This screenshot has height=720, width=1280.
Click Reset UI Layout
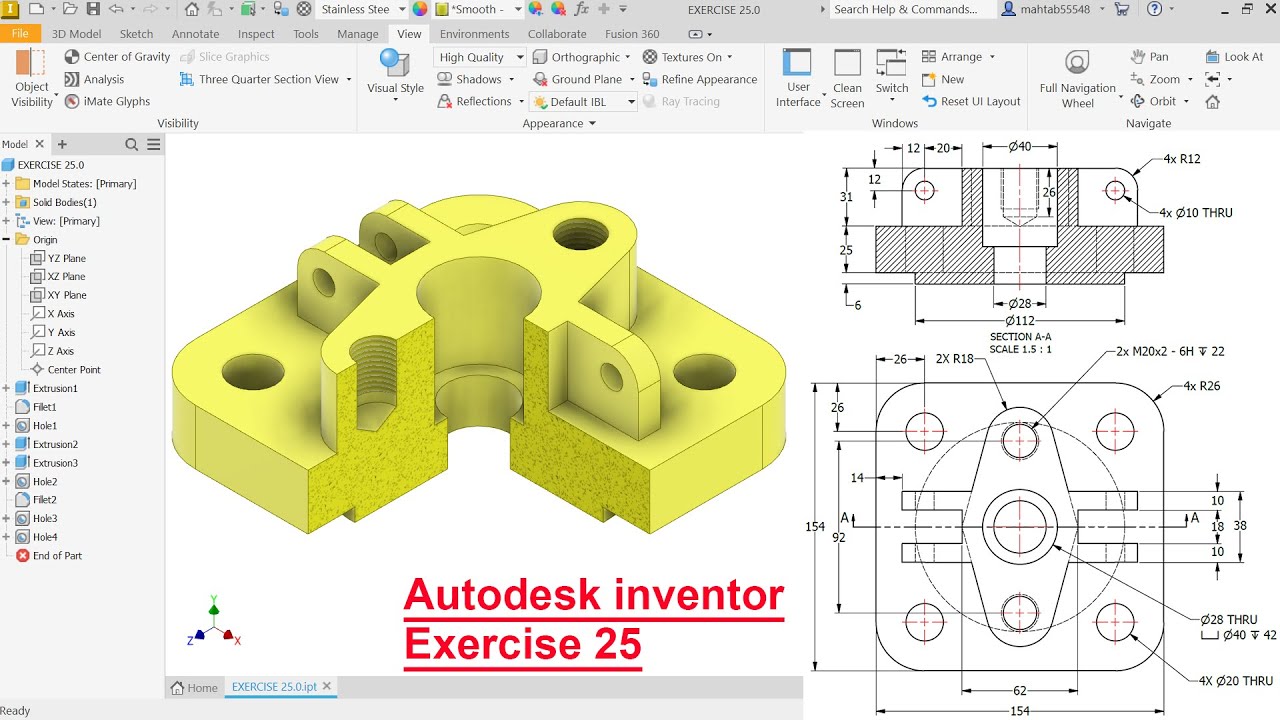[x=971, y=101]
